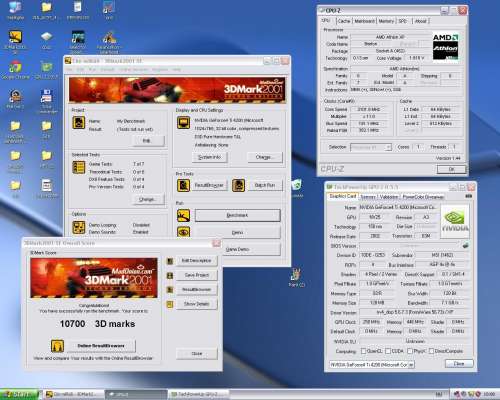Switch to the Sensors tab in GPU-Z

point(368,197)
